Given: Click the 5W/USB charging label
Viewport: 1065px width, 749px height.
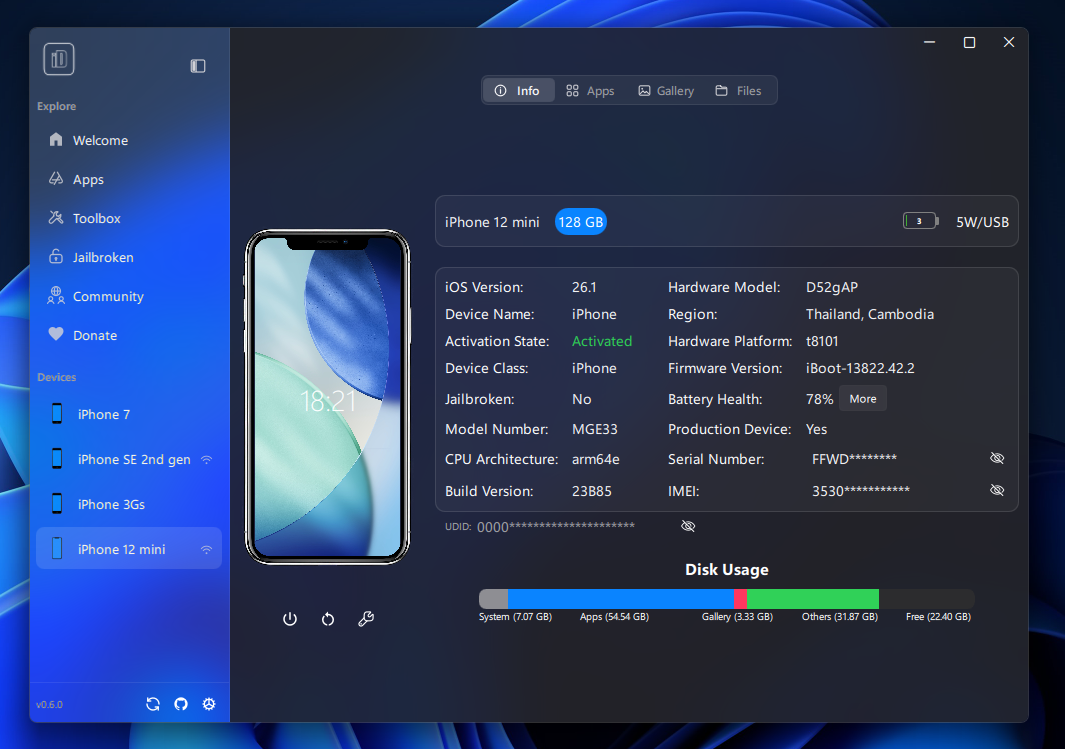Looking at the screenshot, I should click(982, 222).
